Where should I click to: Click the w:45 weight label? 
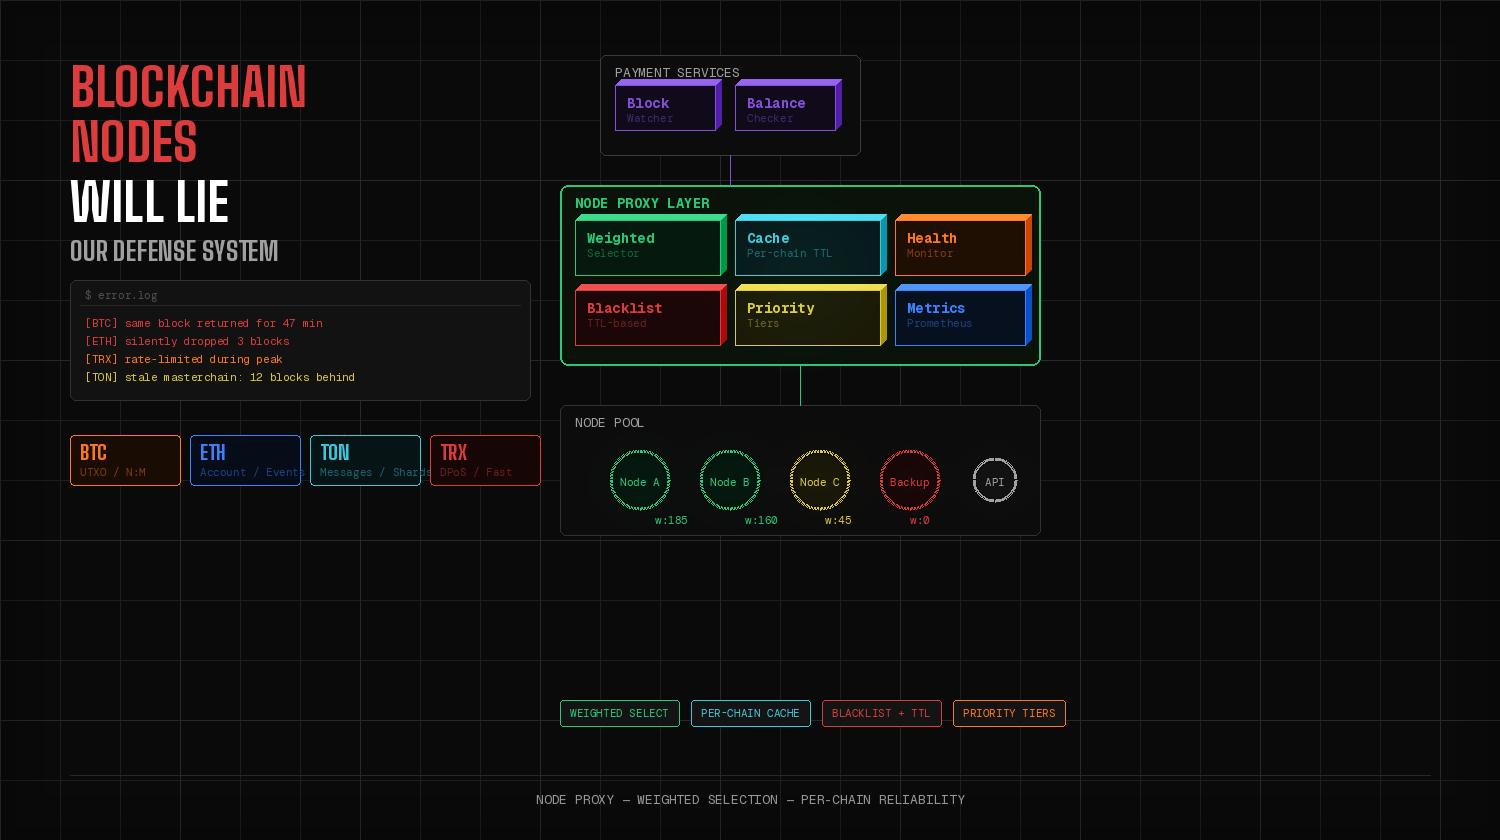point(838,520)
